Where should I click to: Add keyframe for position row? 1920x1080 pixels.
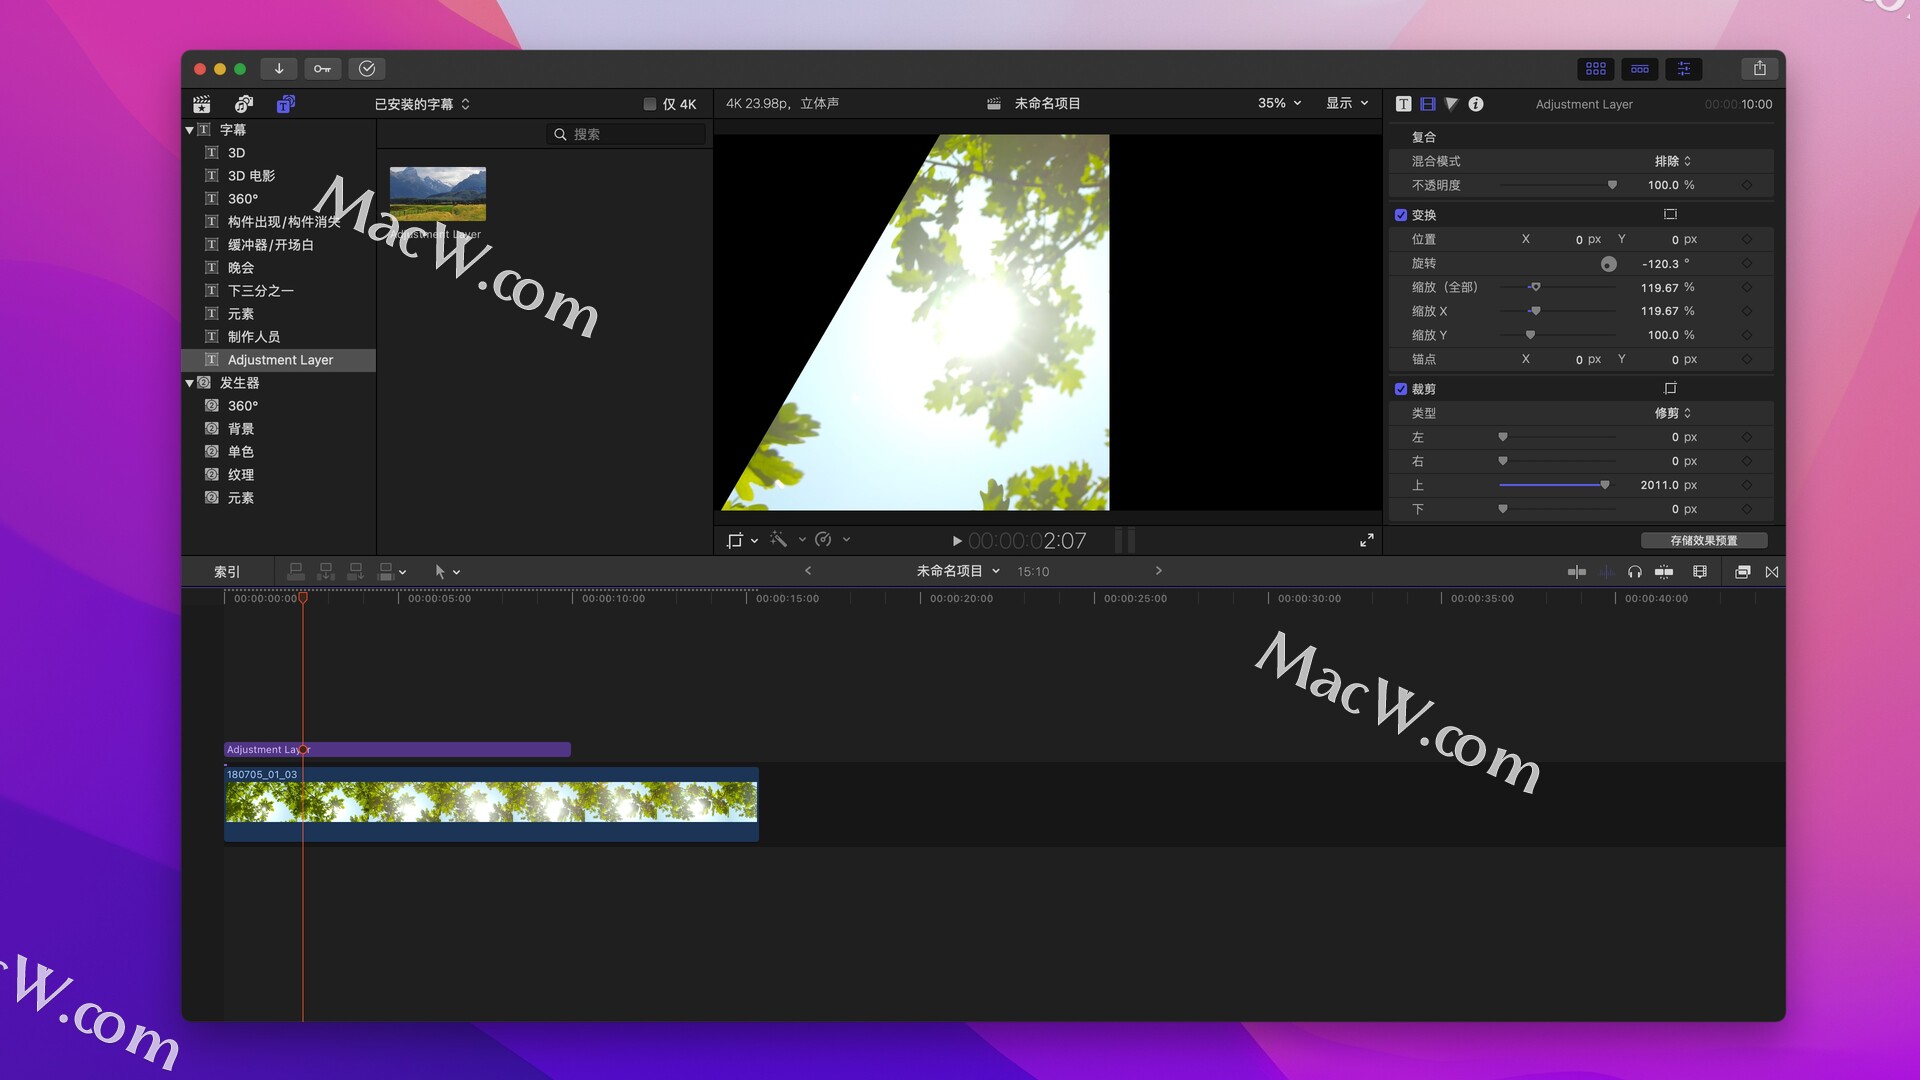(1747, 239)
